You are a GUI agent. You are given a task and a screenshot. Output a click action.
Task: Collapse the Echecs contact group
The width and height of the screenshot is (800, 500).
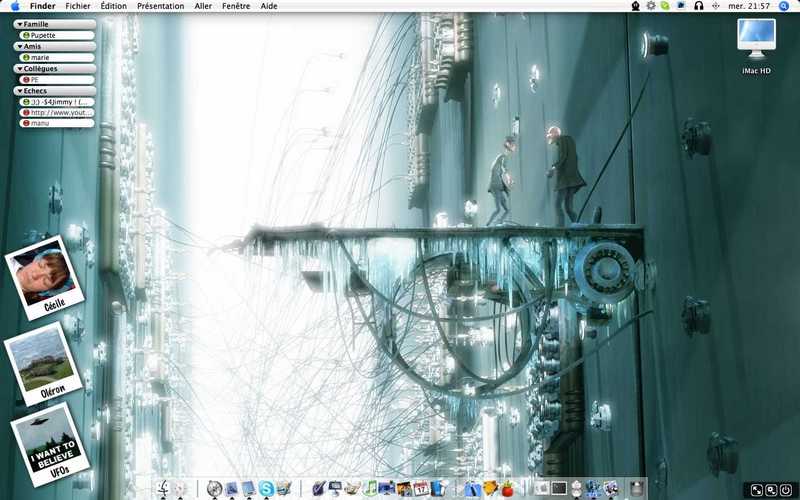[20, 91]
